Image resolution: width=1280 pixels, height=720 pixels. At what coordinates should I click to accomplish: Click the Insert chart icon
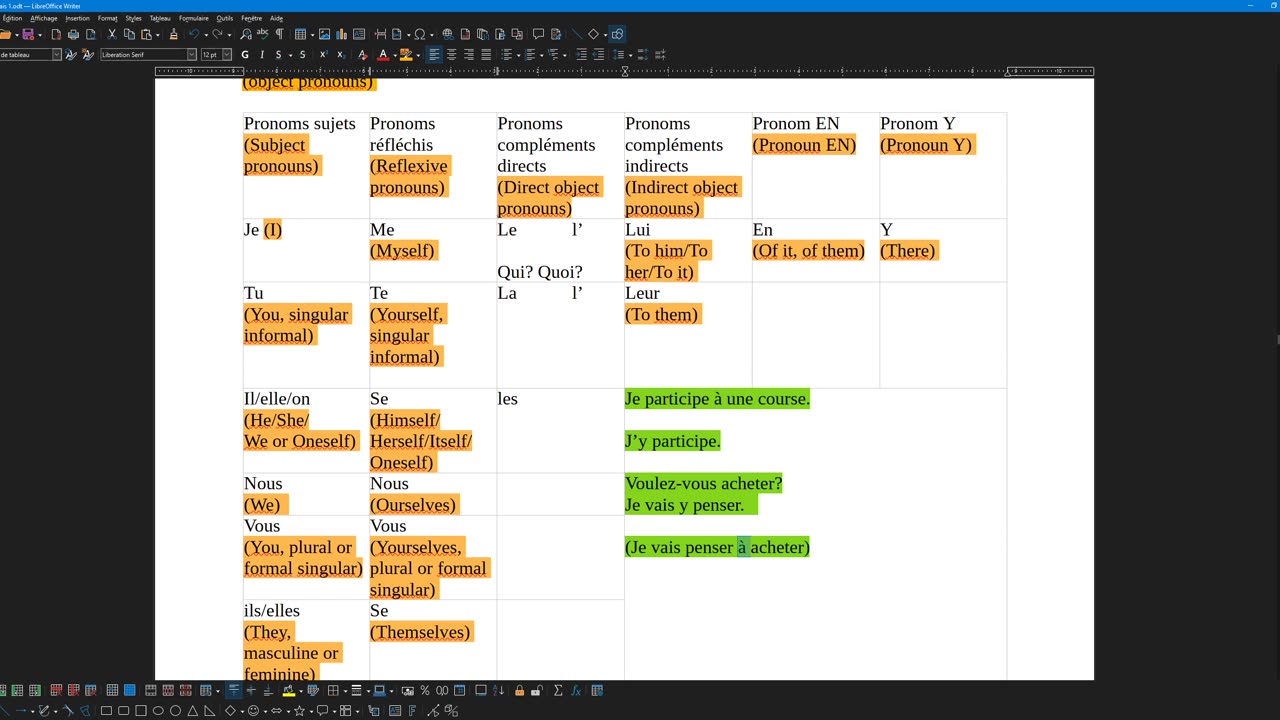pyautogui.click(x=341, y=35)
